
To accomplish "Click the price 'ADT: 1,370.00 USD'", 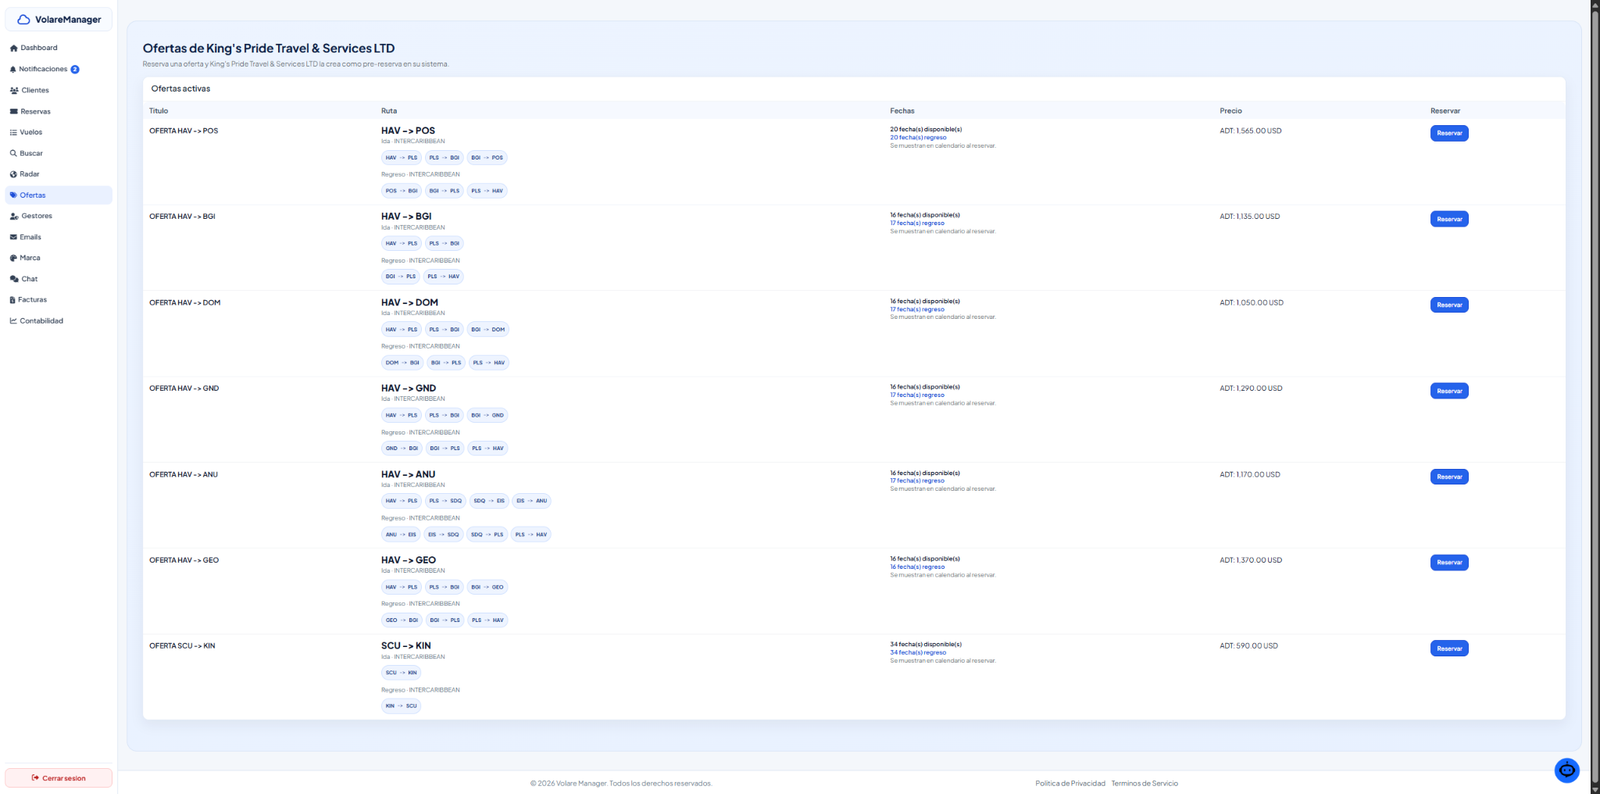I will pos(1250,560).
